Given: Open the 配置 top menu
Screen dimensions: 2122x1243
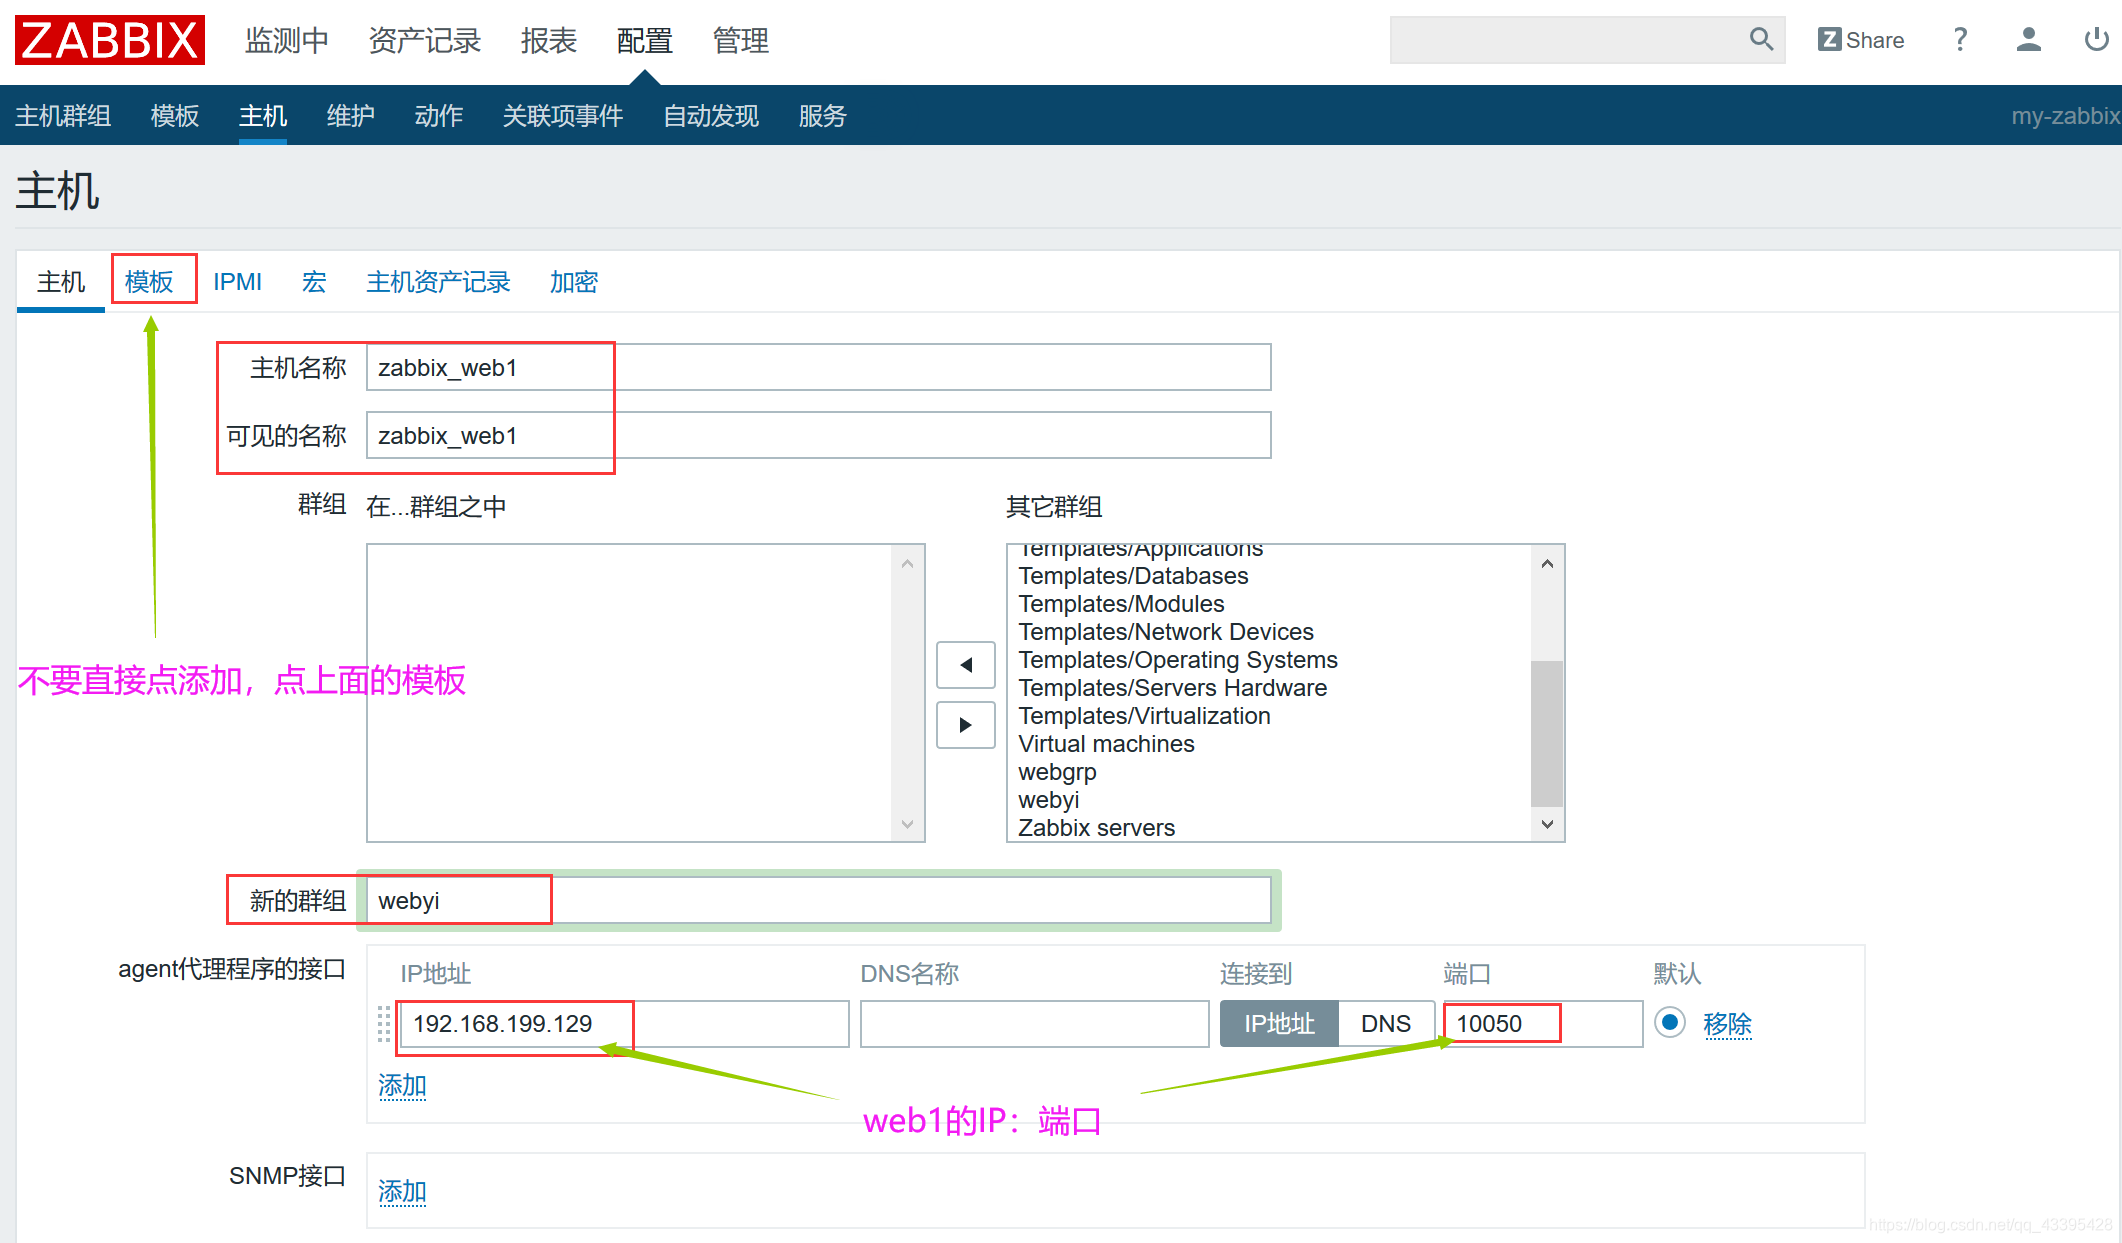Looking at the screenshot, I should point(645,40).
